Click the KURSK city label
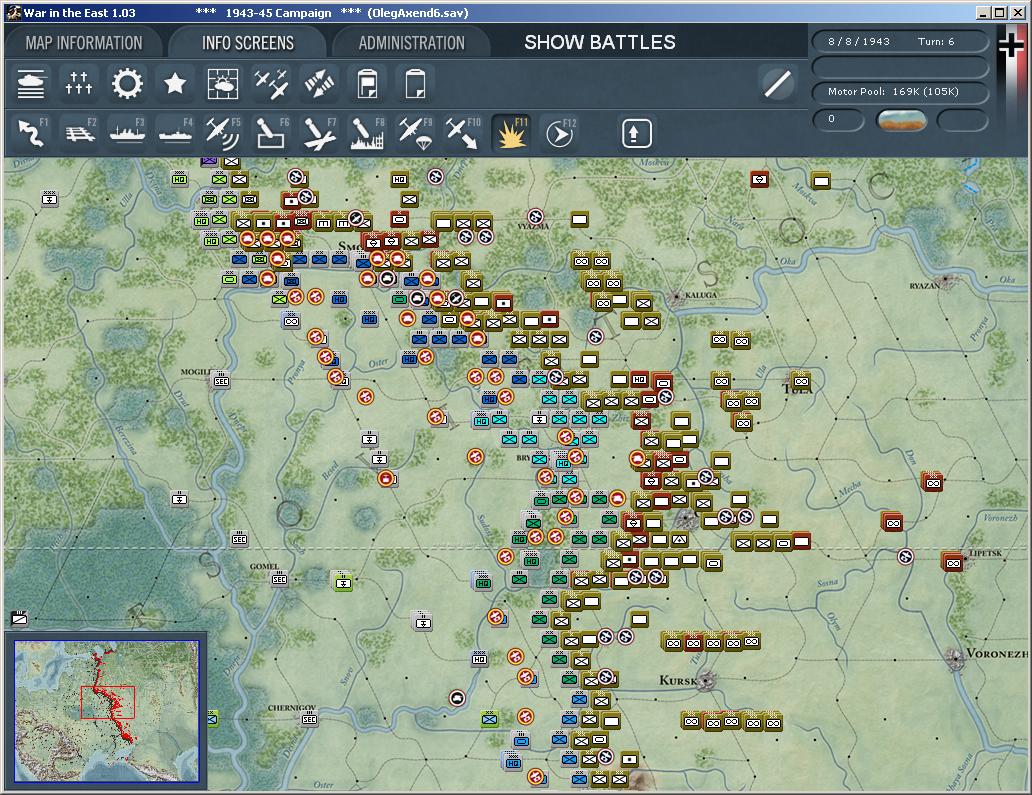Image resolution: width=1032 pixels, height=795 pixels. pos(677,680)
